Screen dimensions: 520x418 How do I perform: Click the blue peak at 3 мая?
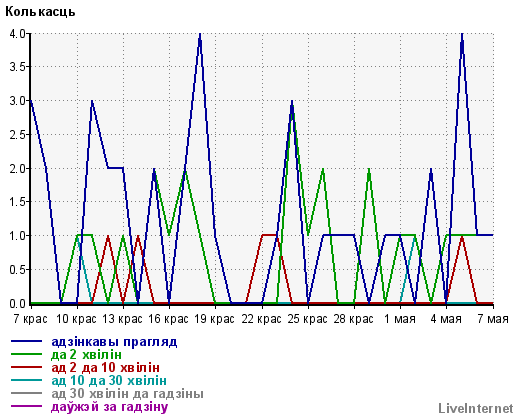tap(431, 169)
